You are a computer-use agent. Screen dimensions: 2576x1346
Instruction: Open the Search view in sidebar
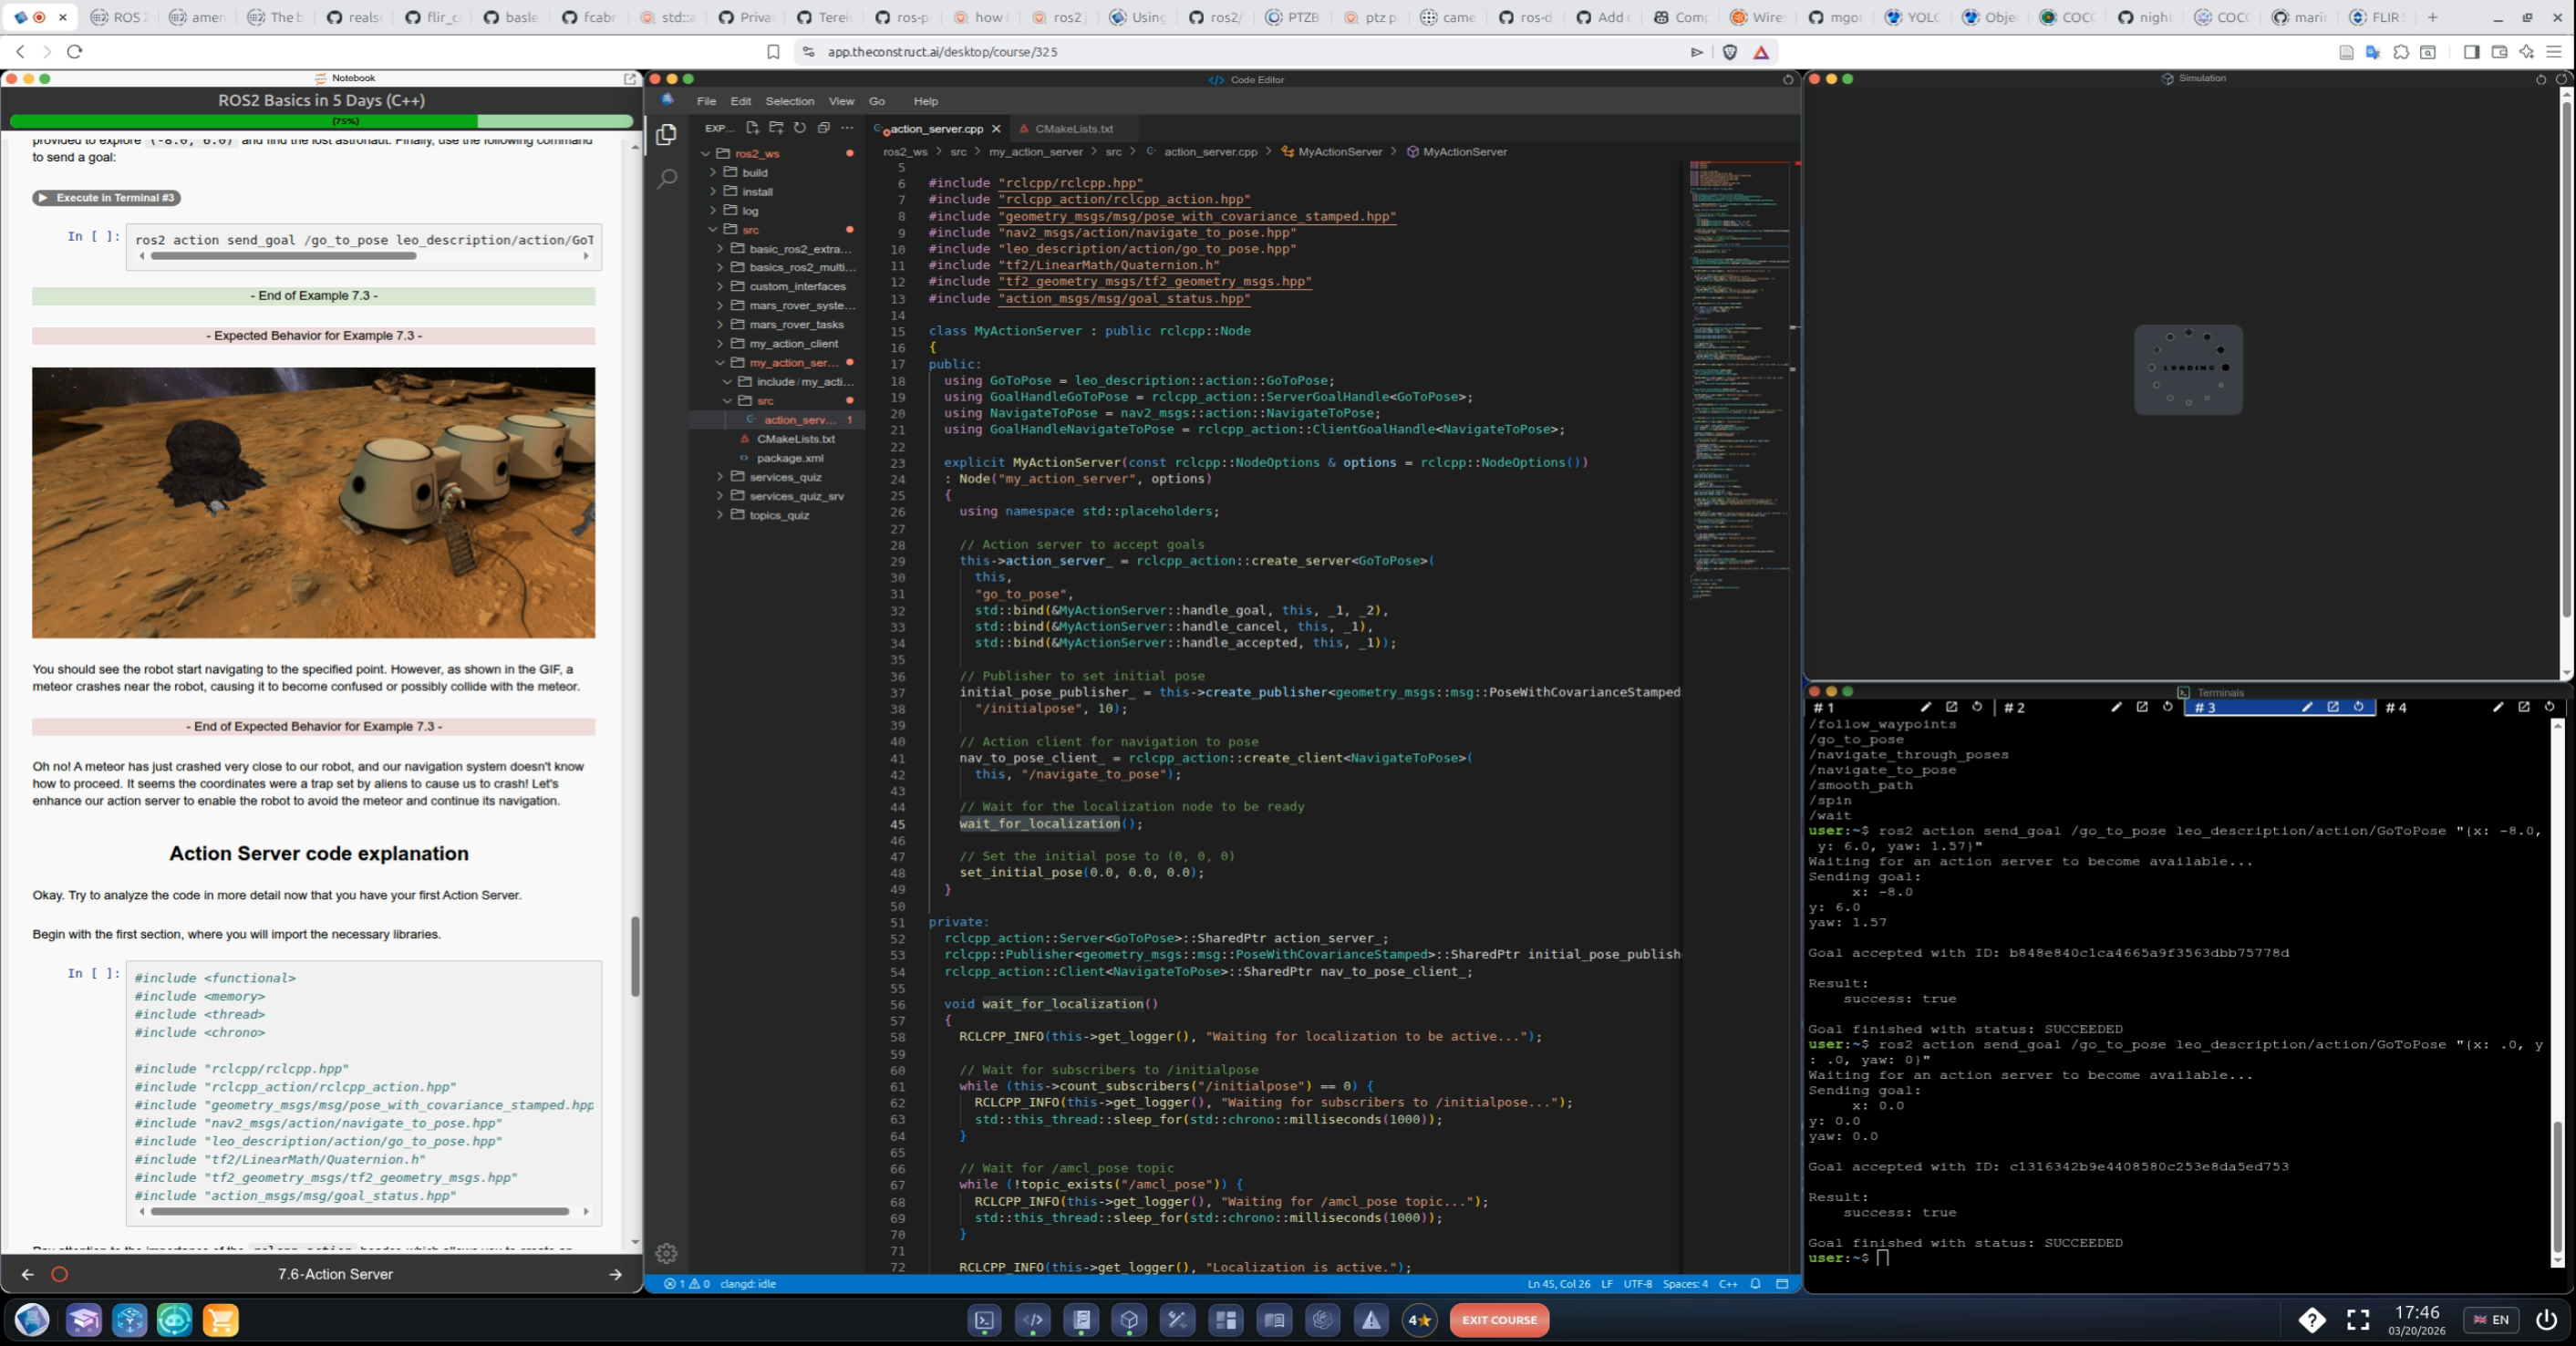tap(667, 179)
